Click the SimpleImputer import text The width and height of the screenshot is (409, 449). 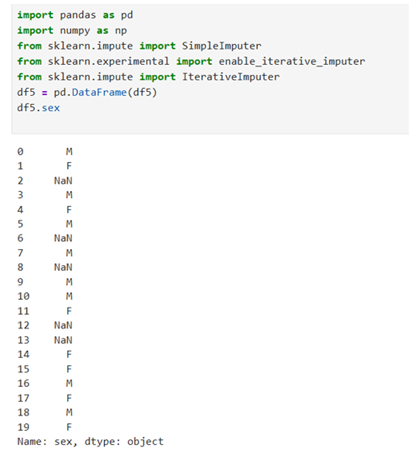(x=221, y=46)
